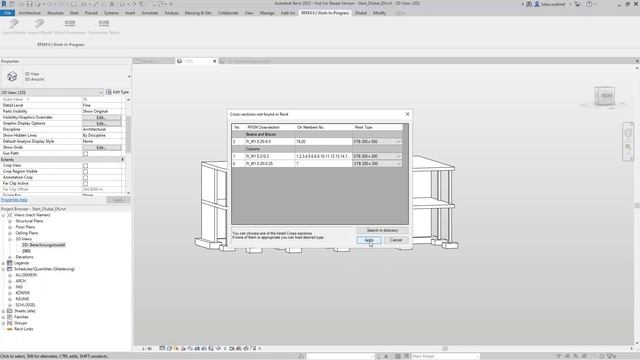640x360 pixels.
Task: Click the Import Model ribbon icon
Action: [40, 24]
